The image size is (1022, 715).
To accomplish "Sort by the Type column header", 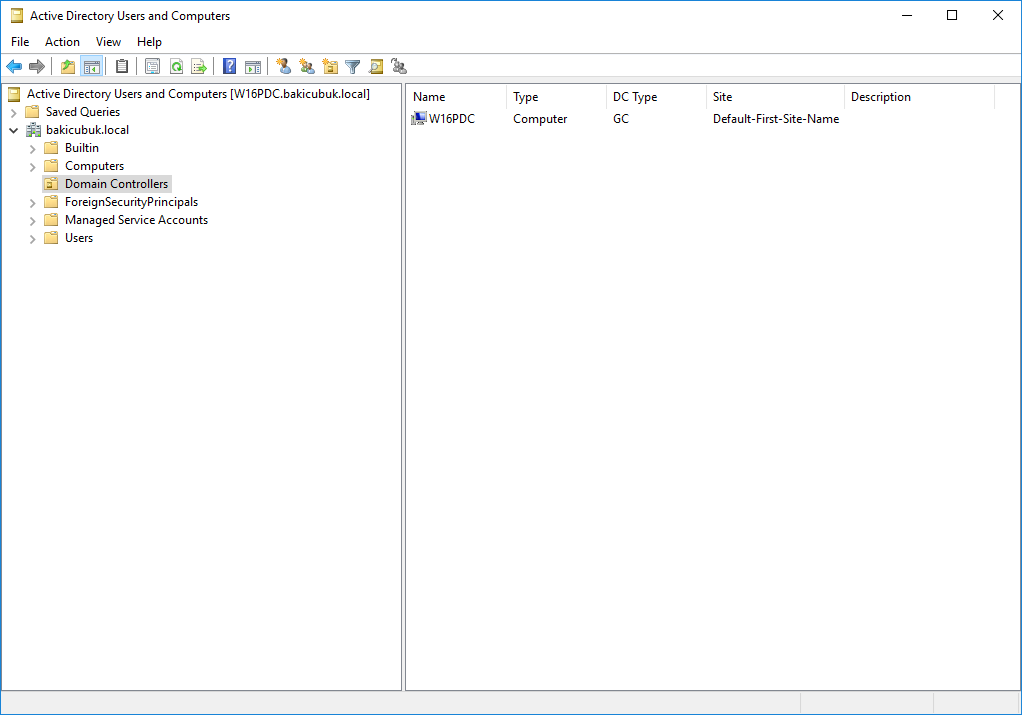I will (557, 96).
